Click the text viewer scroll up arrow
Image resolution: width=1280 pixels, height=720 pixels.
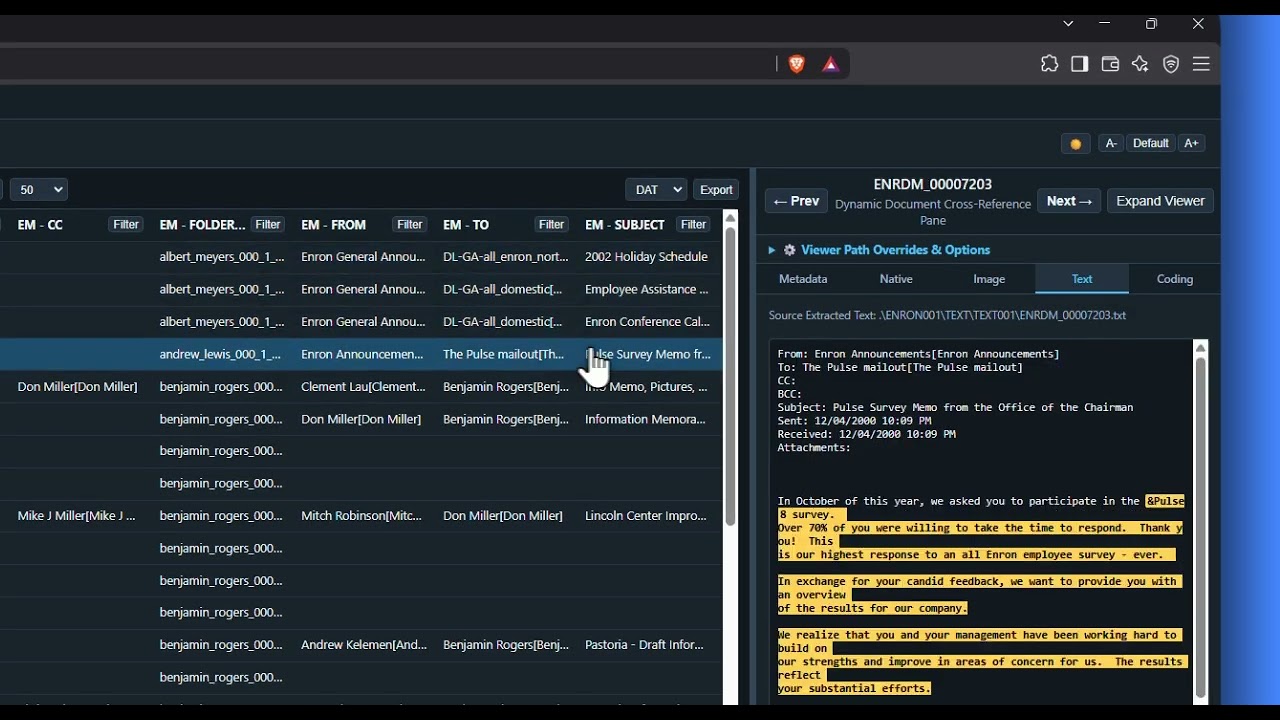click(1200, 347)
